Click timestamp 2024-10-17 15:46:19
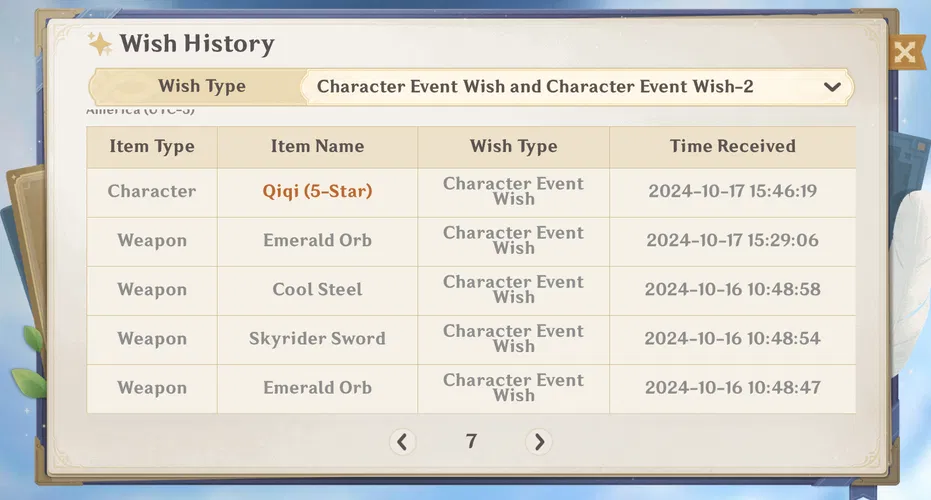 click(732, 191)
